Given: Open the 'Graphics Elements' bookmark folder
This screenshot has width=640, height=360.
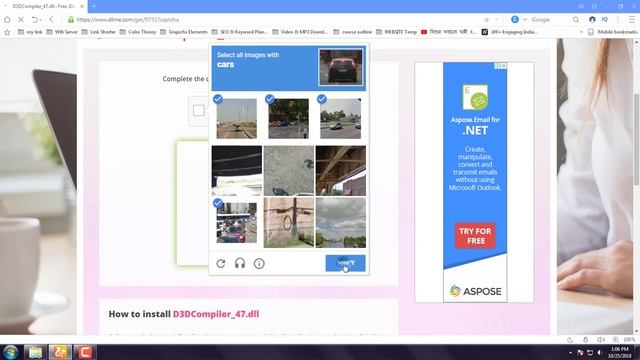Looking at the screenshot, I should [184, 32].
